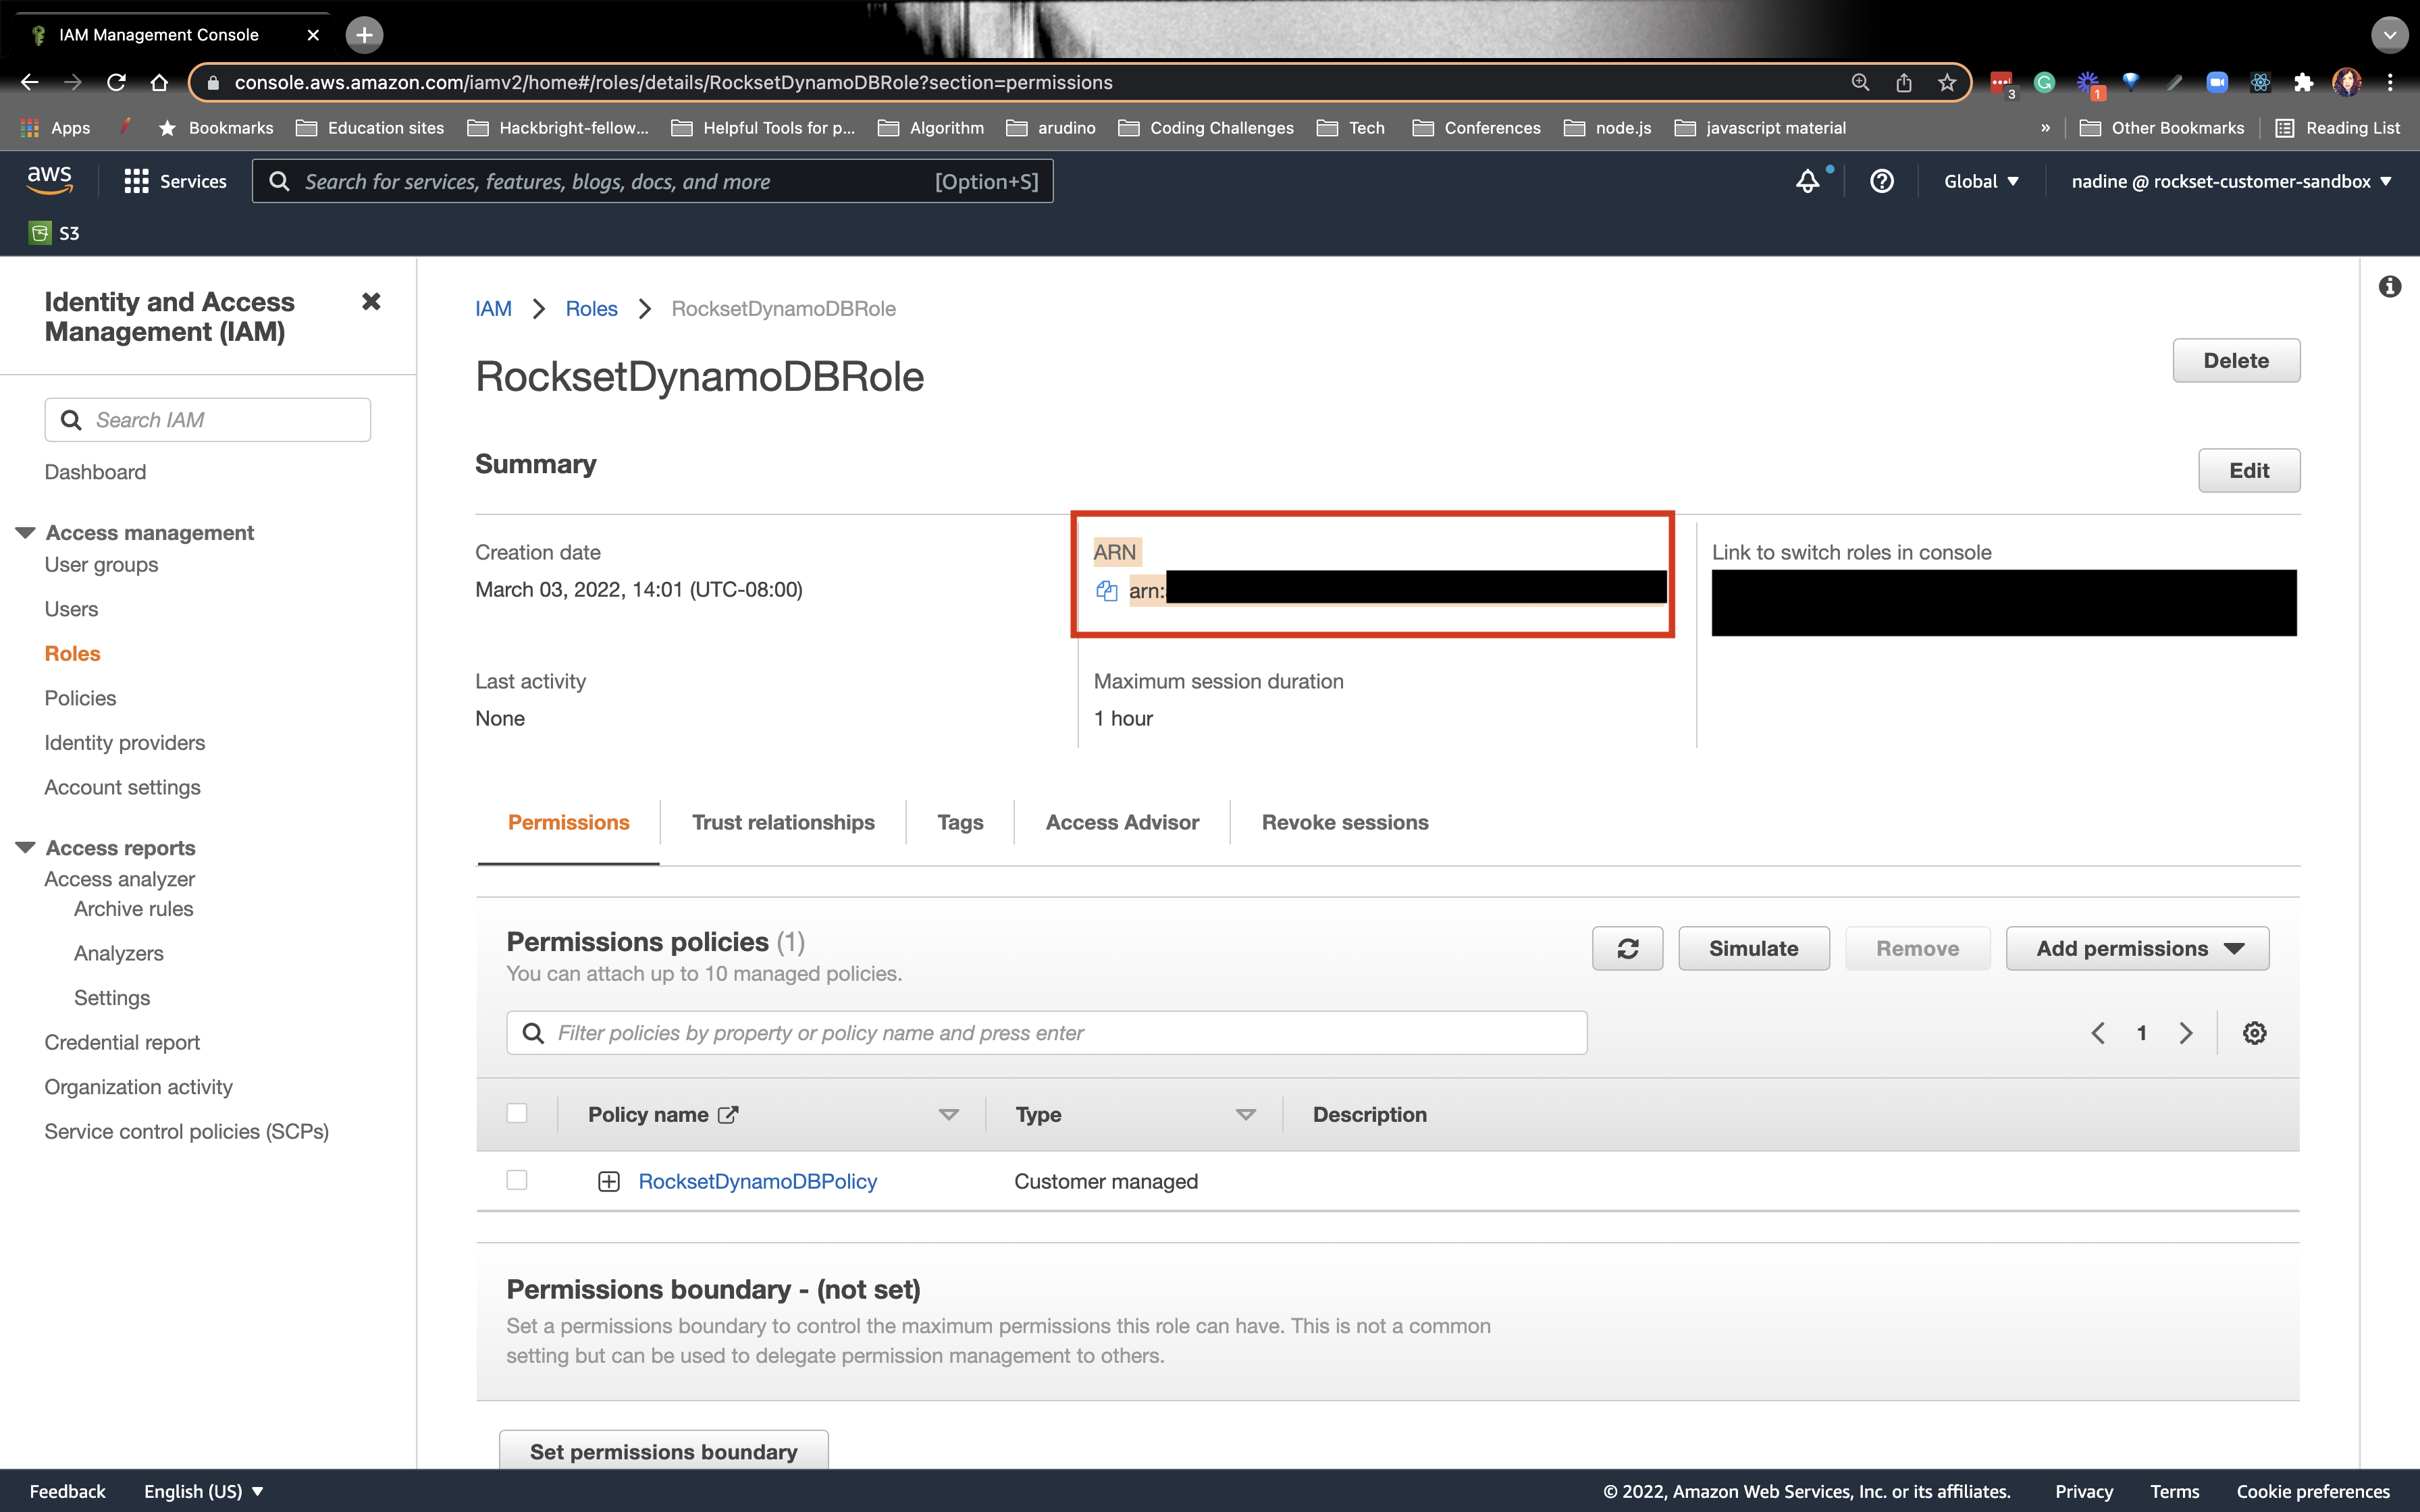This screenshot has height=1512, width=2420.
Task: Sort by Policy name column arrow
Action: (x=948, y=1114)
